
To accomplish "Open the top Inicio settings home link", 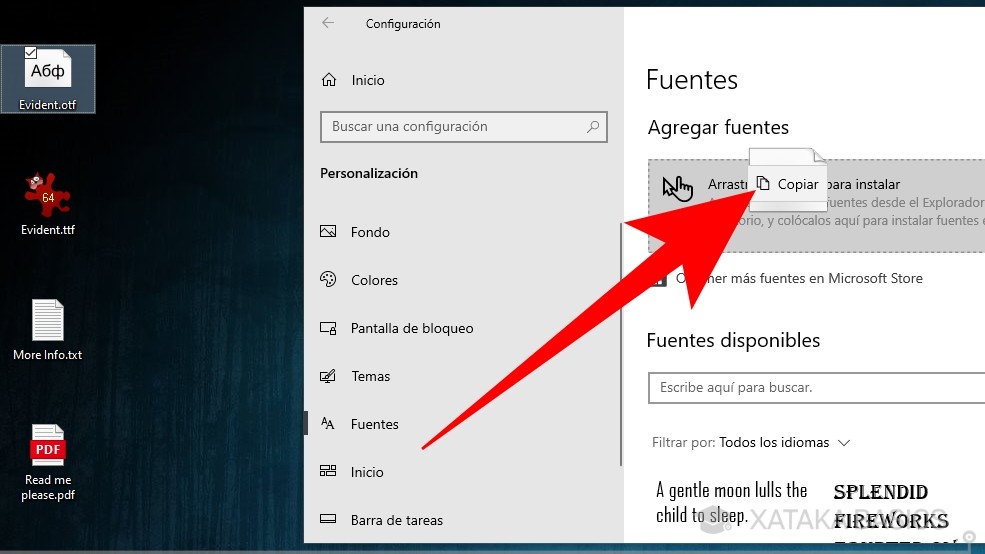I will coord(368,80).
